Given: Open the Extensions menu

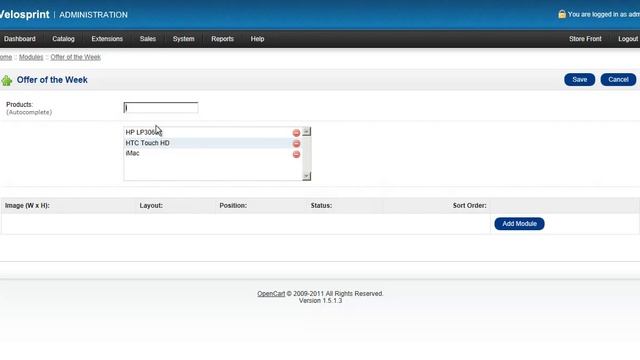Looking at the screenshot, I should click(x=107, y=39).
